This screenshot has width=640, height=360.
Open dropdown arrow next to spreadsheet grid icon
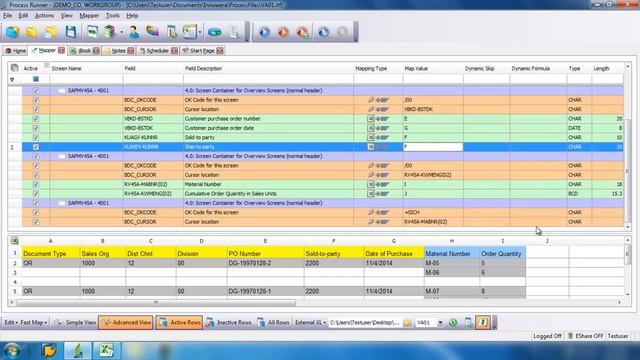tap(200, 32)
